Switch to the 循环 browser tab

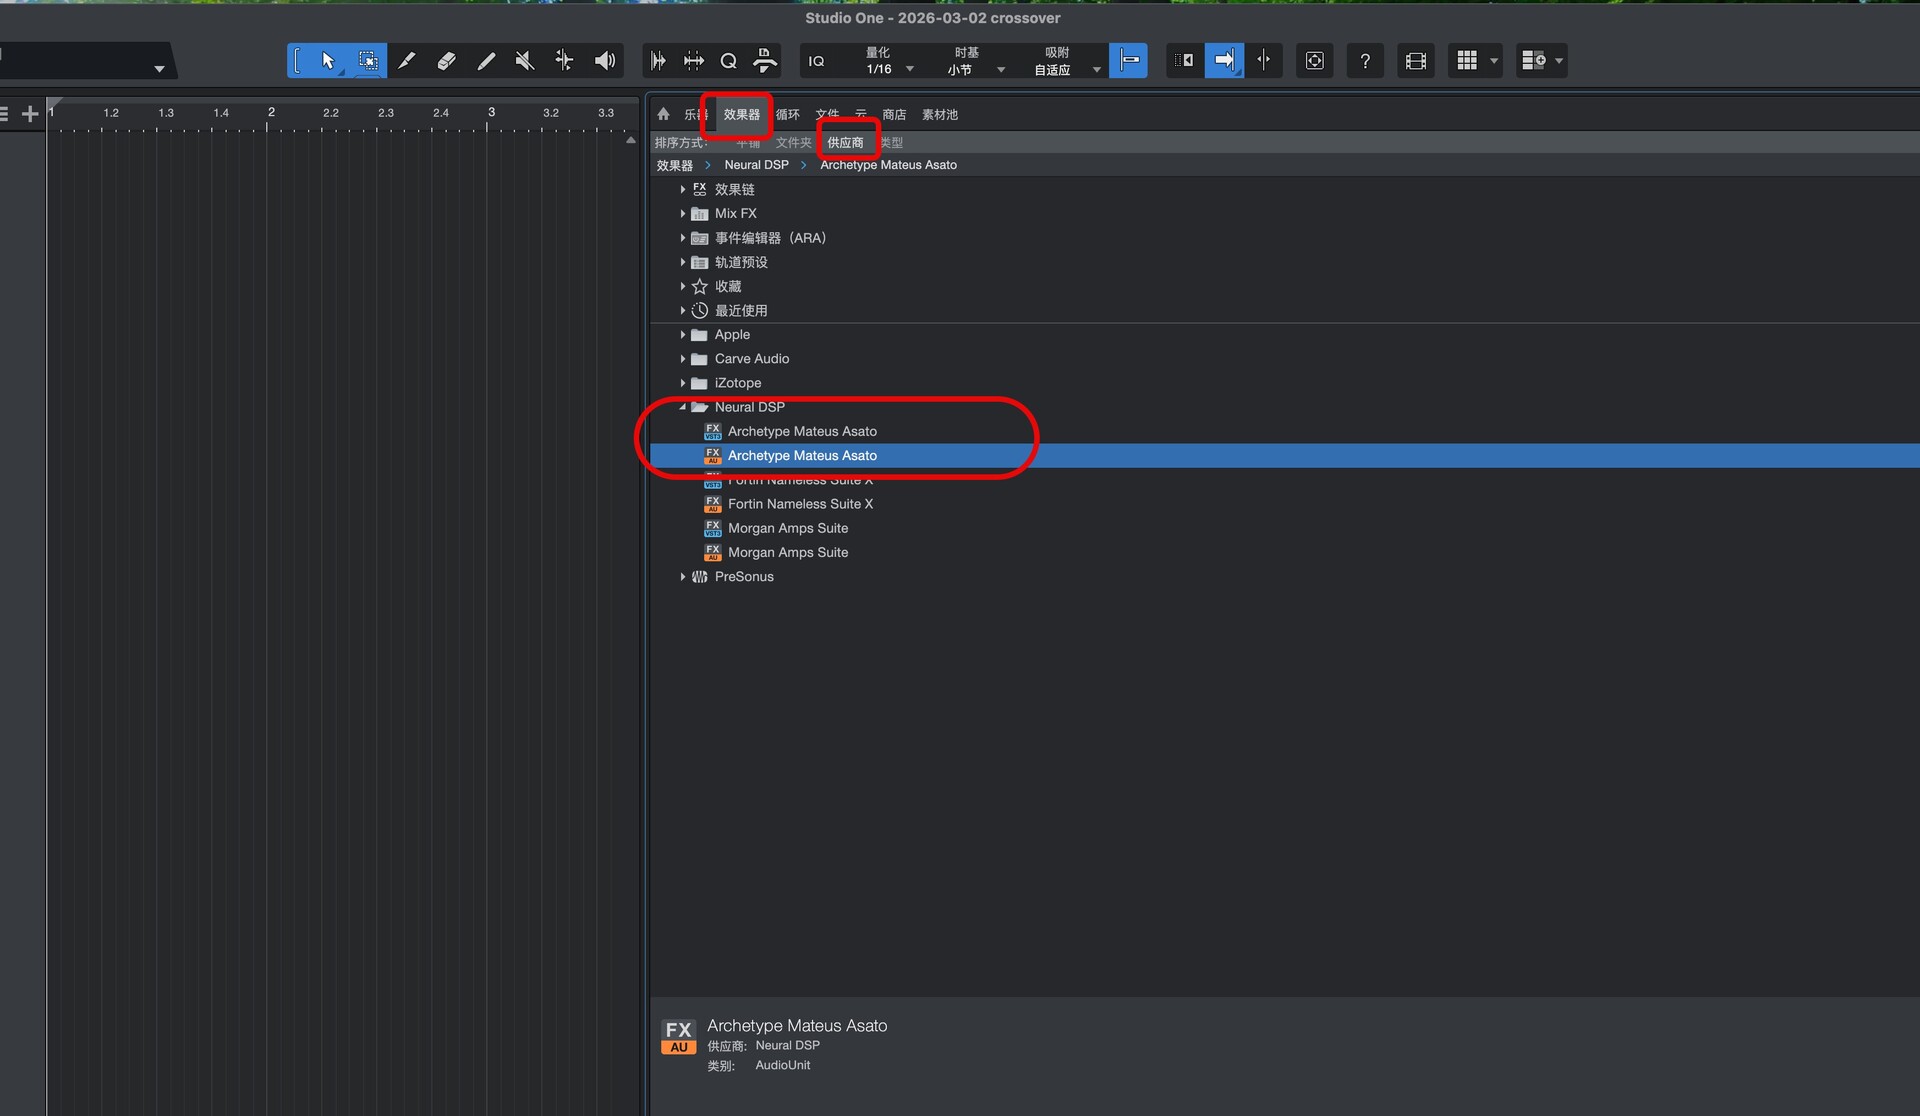coord(788,114)
